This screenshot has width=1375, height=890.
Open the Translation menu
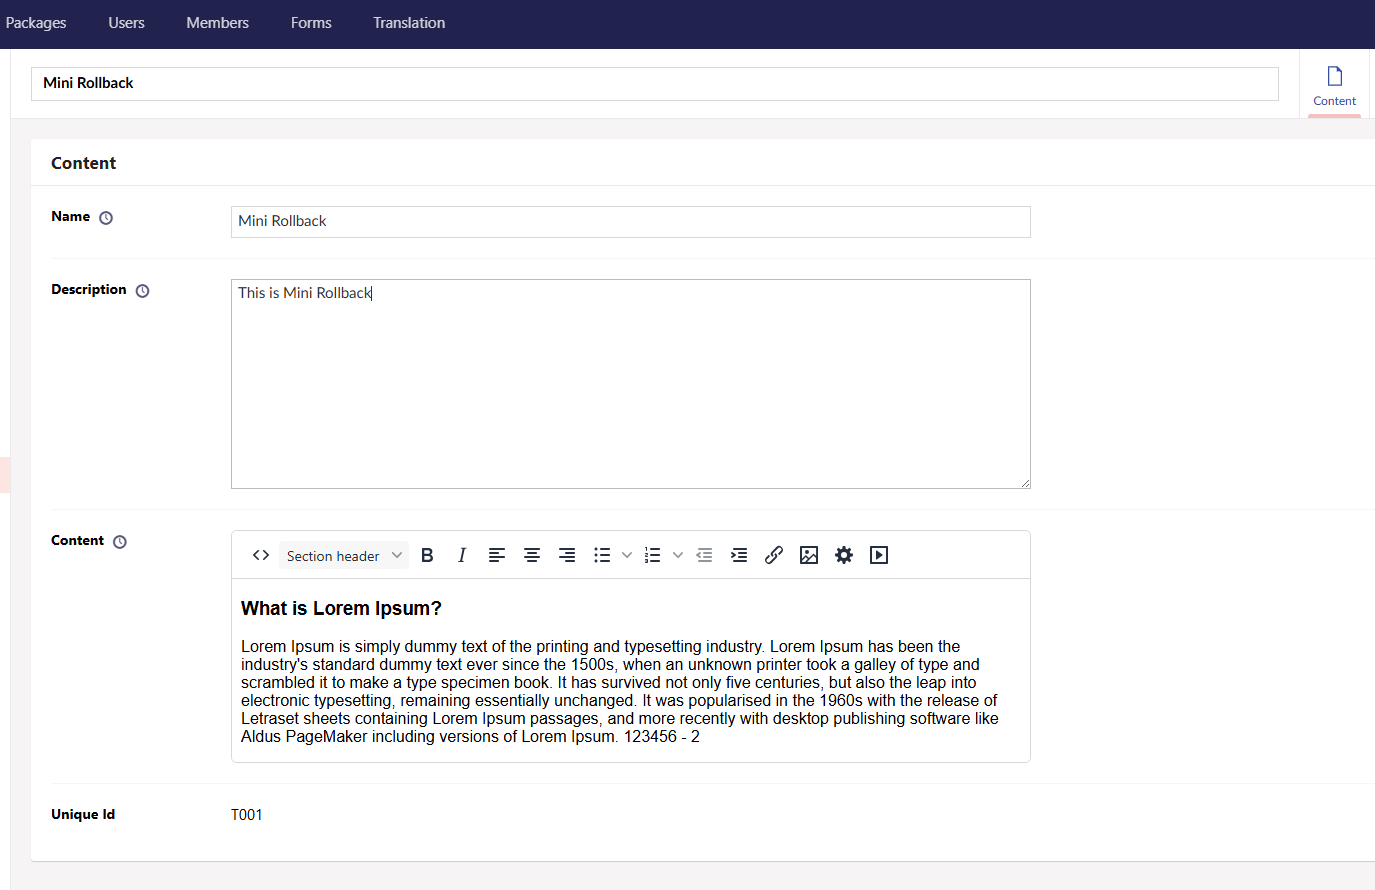tap(409, 22)
